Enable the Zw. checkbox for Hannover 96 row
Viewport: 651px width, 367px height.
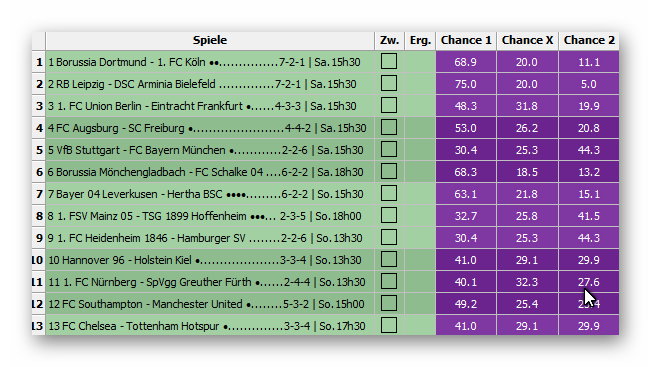[389, 259]
